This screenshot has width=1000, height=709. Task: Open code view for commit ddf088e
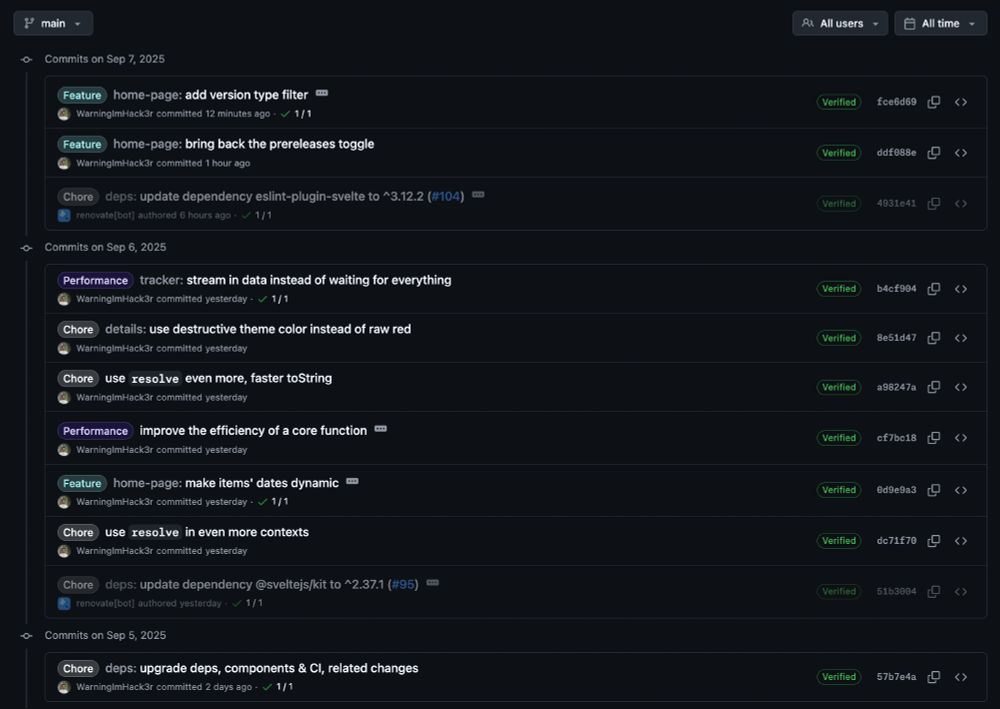click(961, 152)
